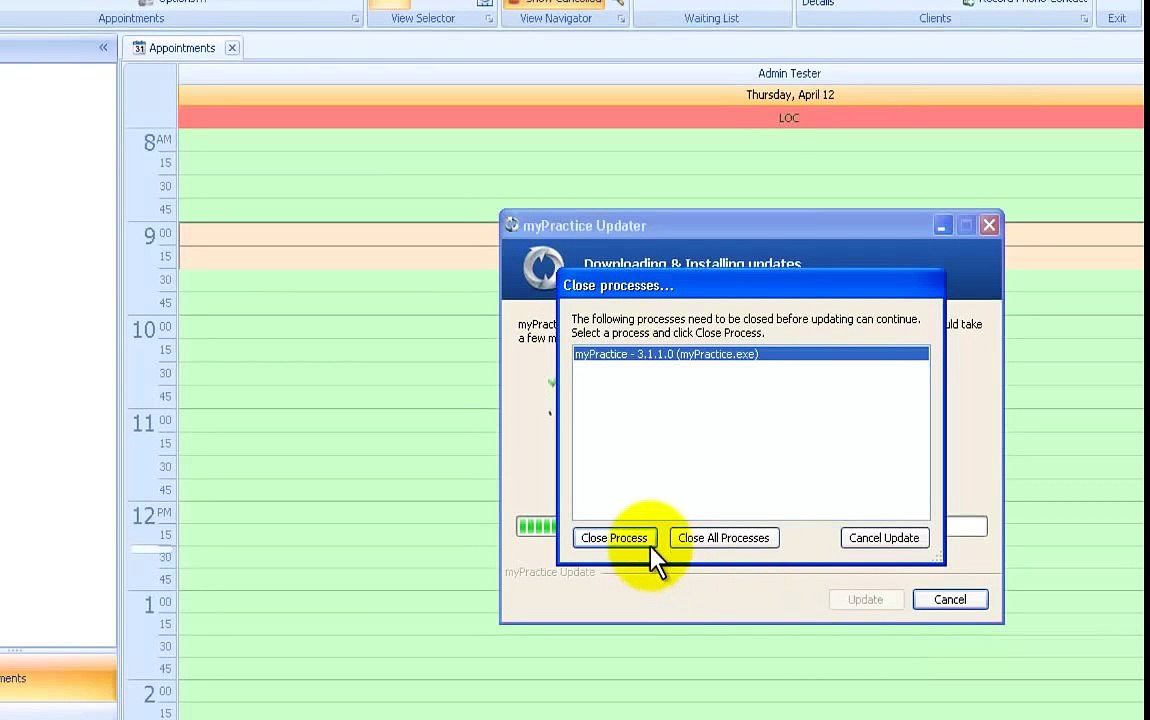Expand View Selector group launcher arrow

489,19
